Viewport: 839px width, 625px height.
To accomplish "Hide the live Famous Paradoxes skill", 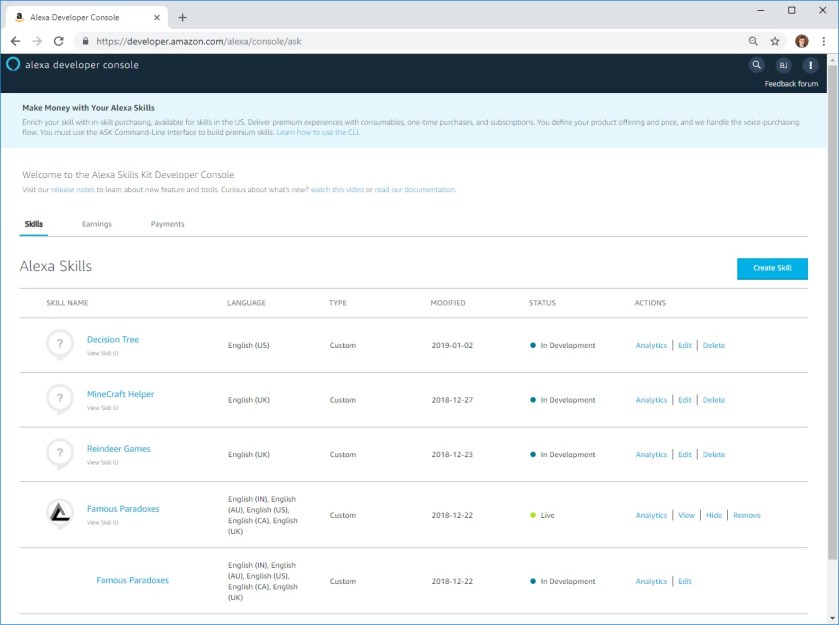I will click(x=714, y=515).
